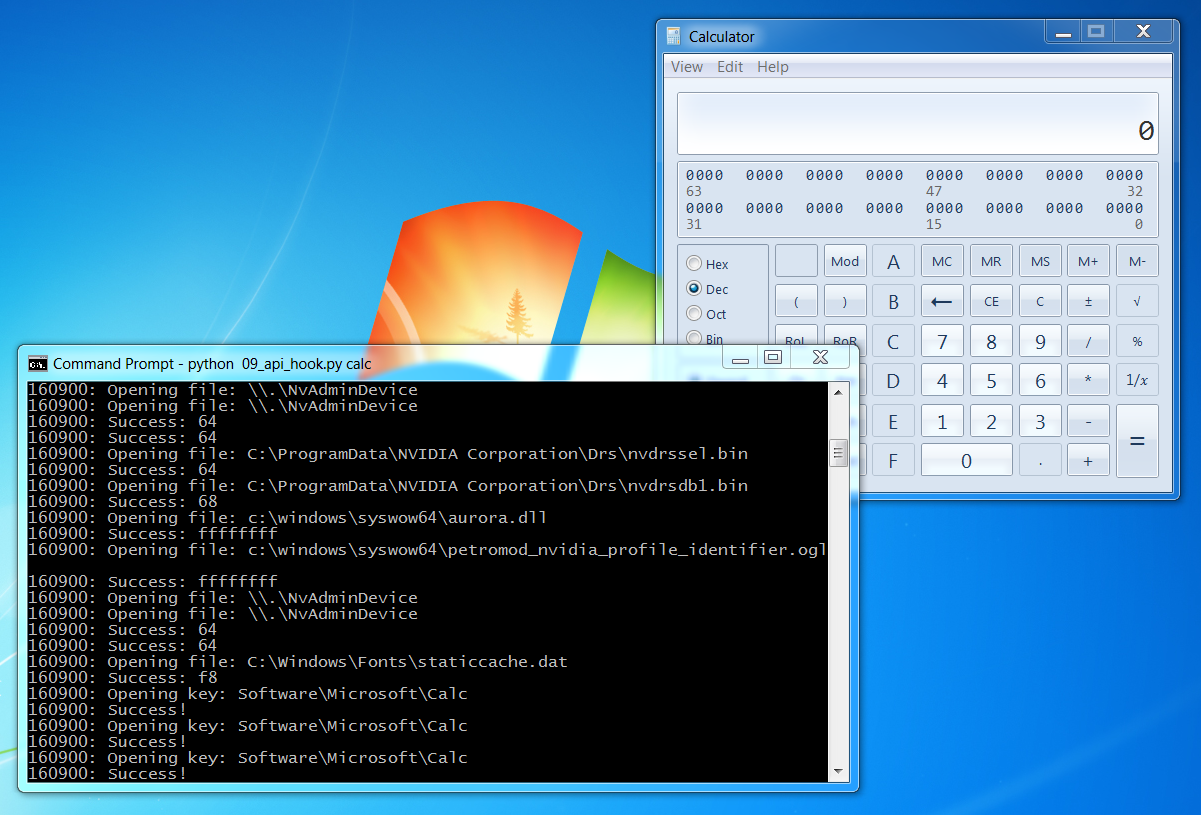Click the Calculator result display field
1201x815 pixels.
click(x=917, y=124)
